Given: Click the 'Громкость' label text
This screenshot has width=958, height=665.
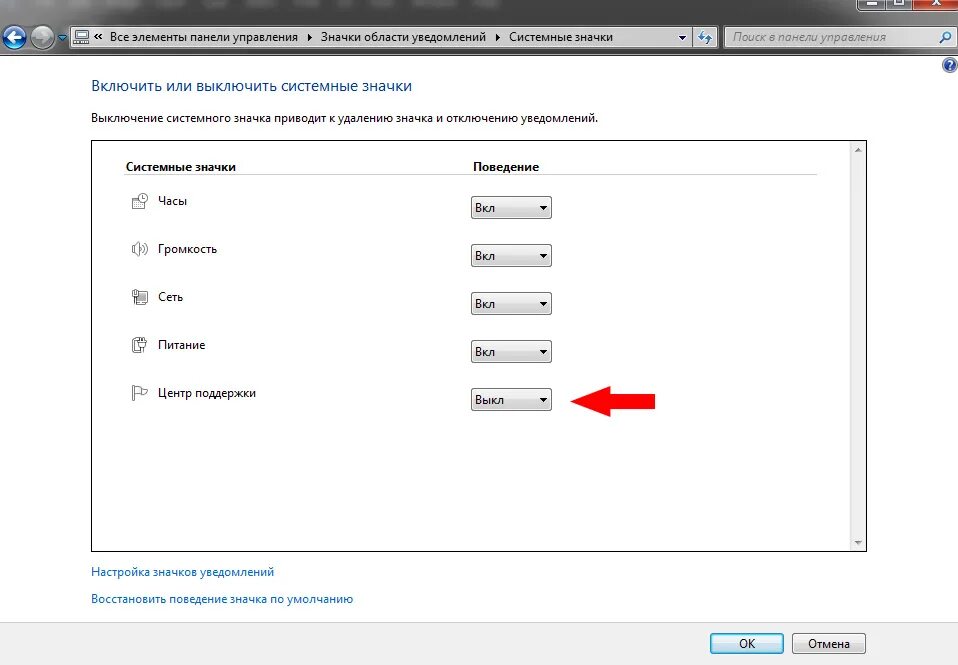Looking at the screenshot, I should coord(187,249).
